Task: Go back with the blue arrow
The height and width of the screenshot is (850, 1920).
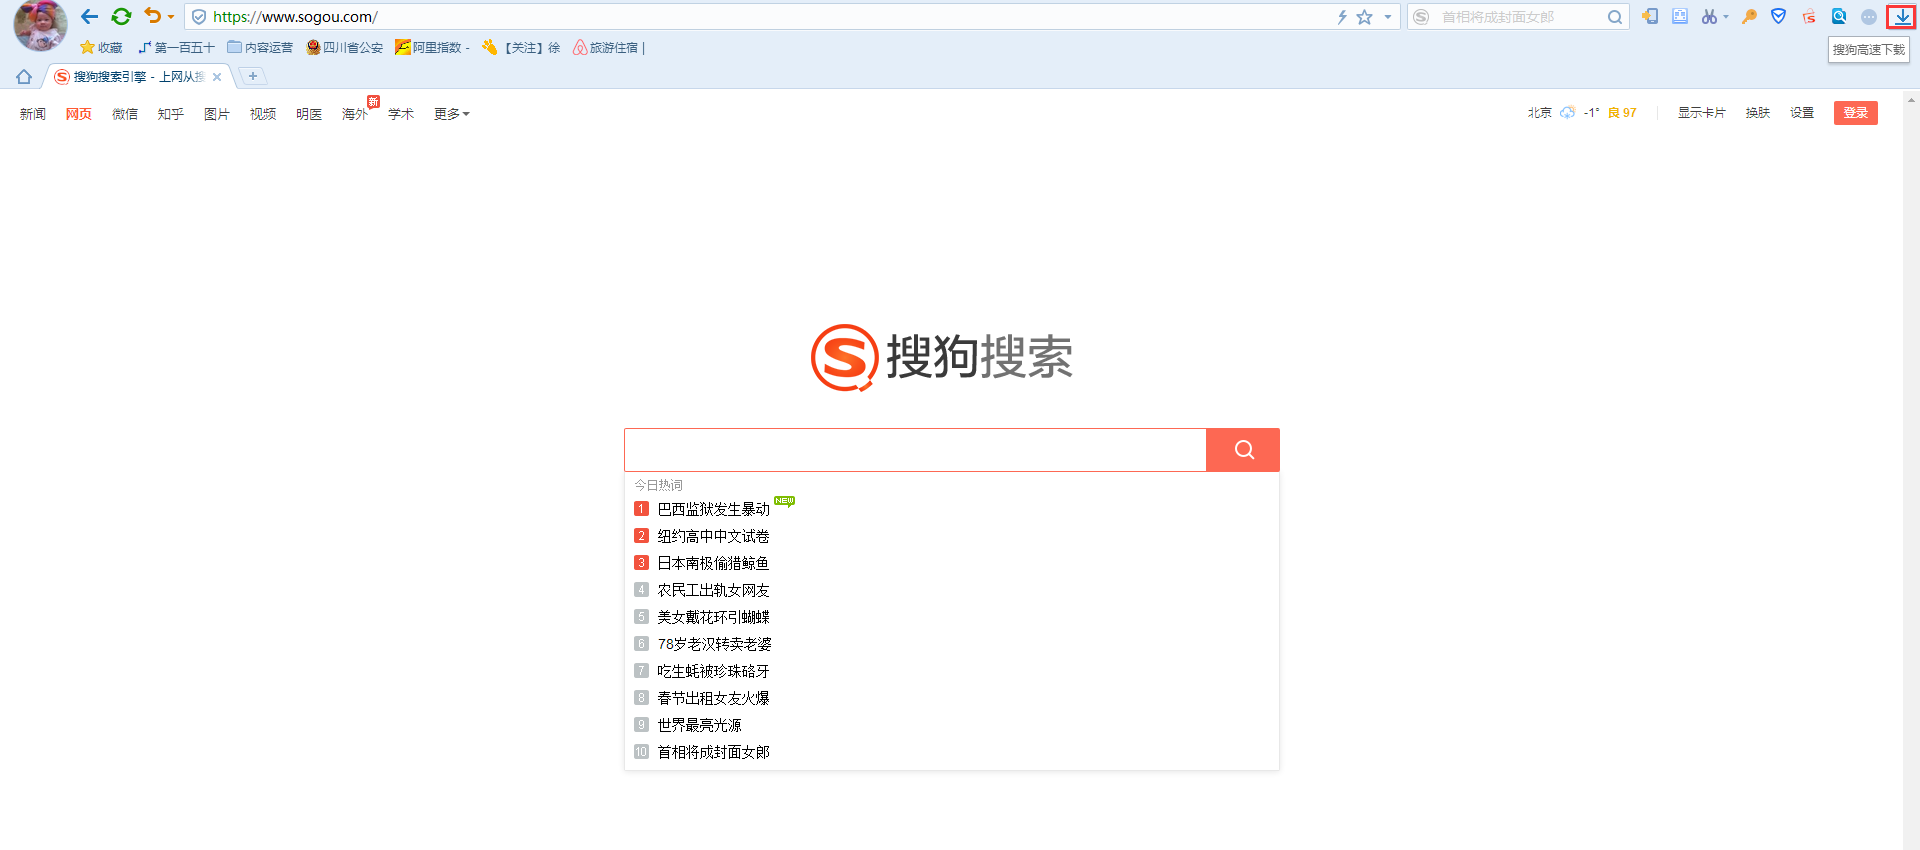Action: click(x=89, y=17)
